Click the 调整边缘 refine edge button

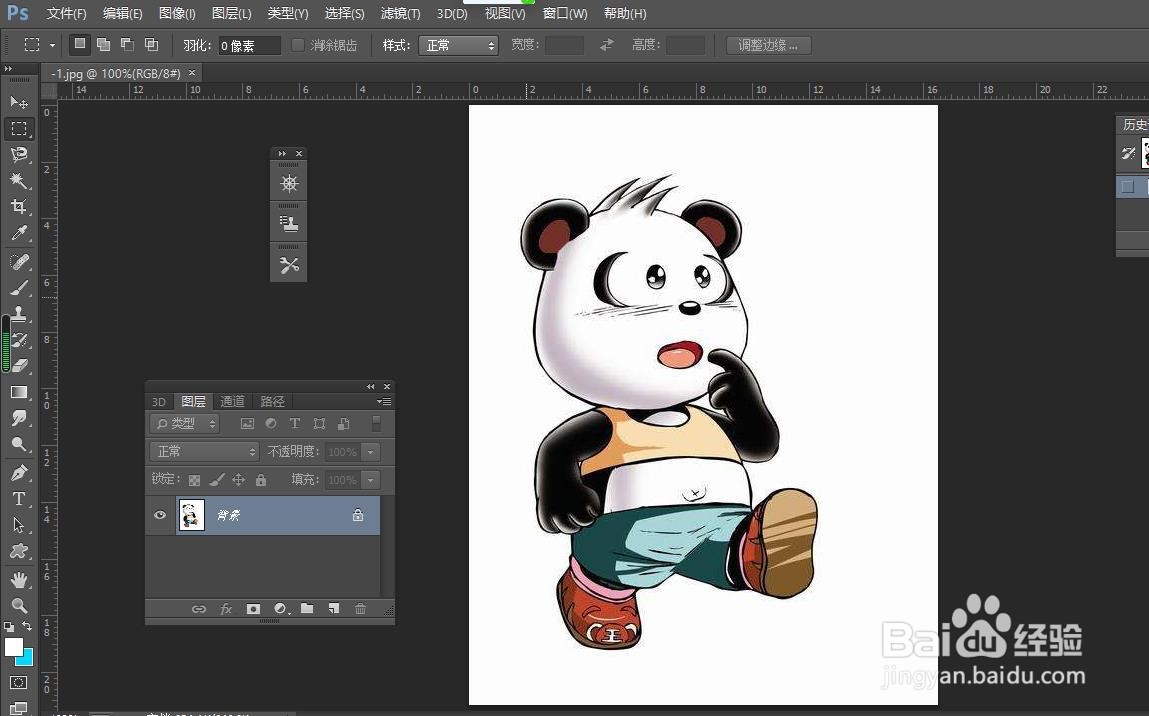click(x=769, y=45)
